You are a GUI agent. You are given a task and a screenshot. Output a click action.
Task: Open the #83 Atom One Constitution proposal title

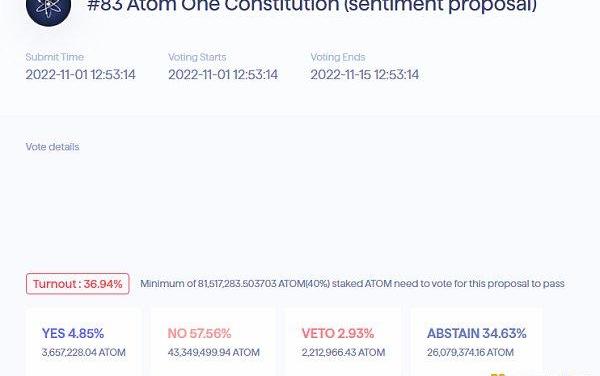(312, 7)
